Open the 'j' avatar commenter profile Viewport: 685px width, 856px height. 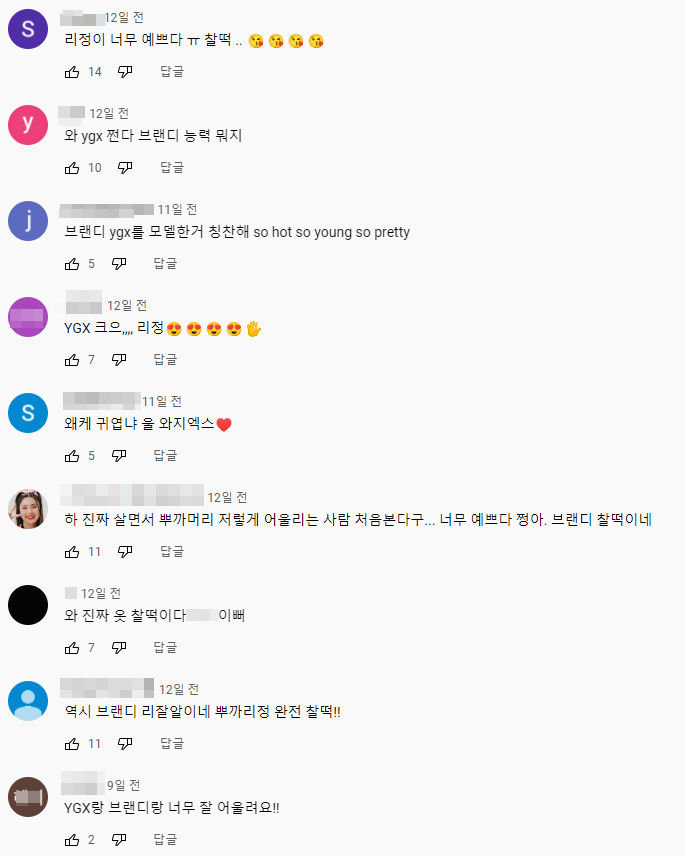tap(28, 221)
